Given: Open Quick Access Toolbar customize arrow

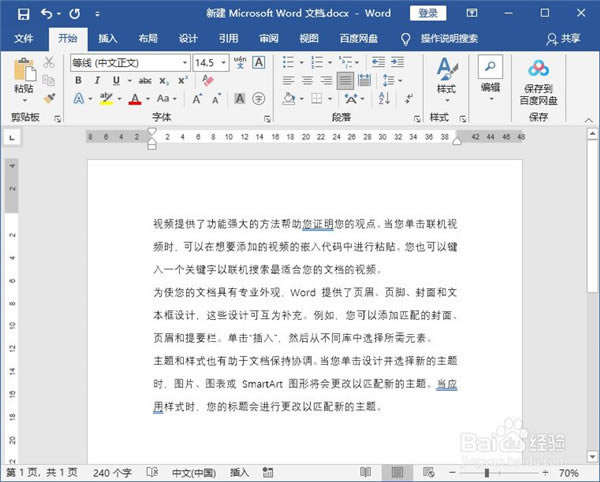Looking at the screenshot, I should coord(98,14).
